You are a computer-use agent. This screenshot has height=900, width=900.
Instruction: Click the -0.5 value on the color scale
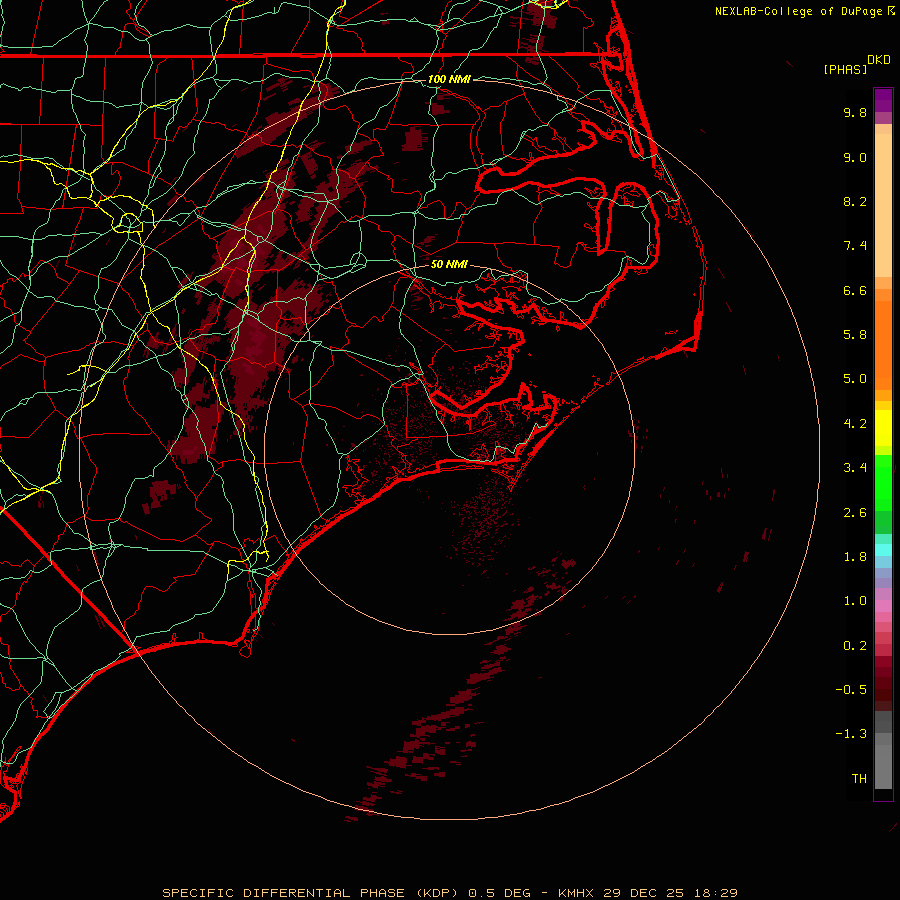point(851,690)
